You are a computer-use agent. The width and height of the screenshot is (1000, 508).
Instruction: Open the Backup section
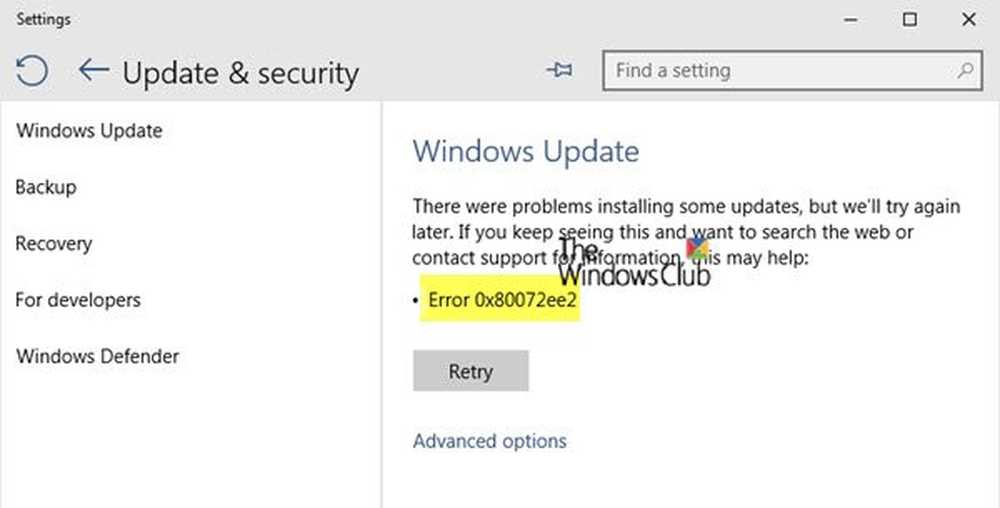click(46, 187)
